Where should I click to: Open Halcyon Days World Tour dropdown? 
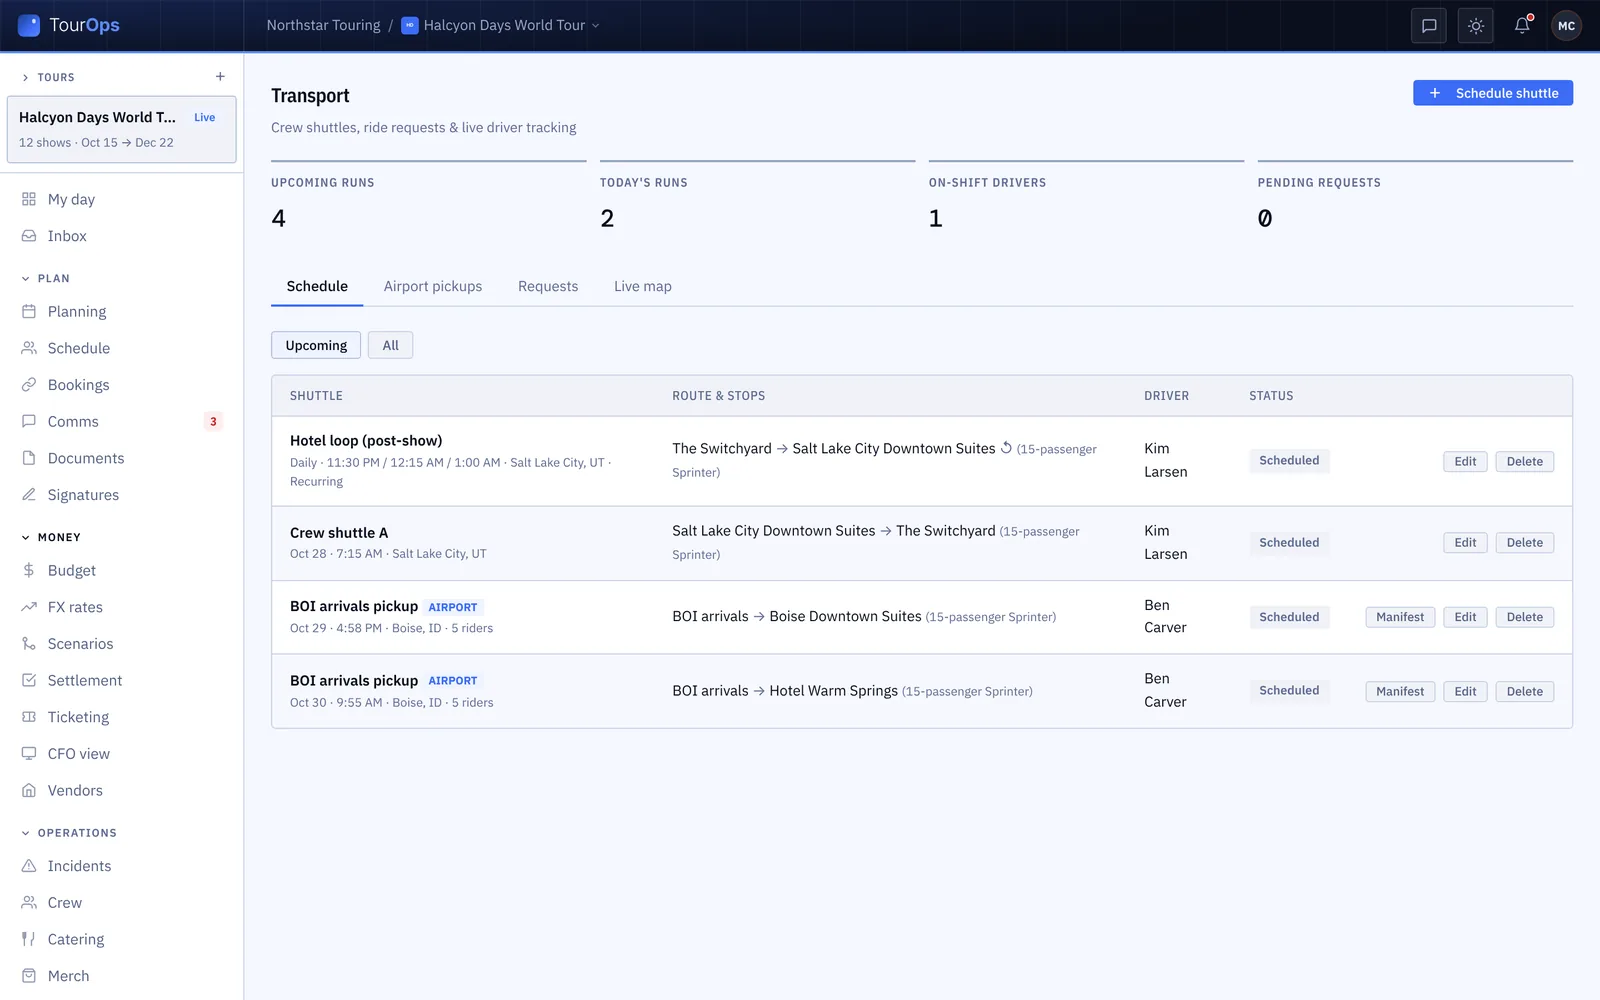500,25
